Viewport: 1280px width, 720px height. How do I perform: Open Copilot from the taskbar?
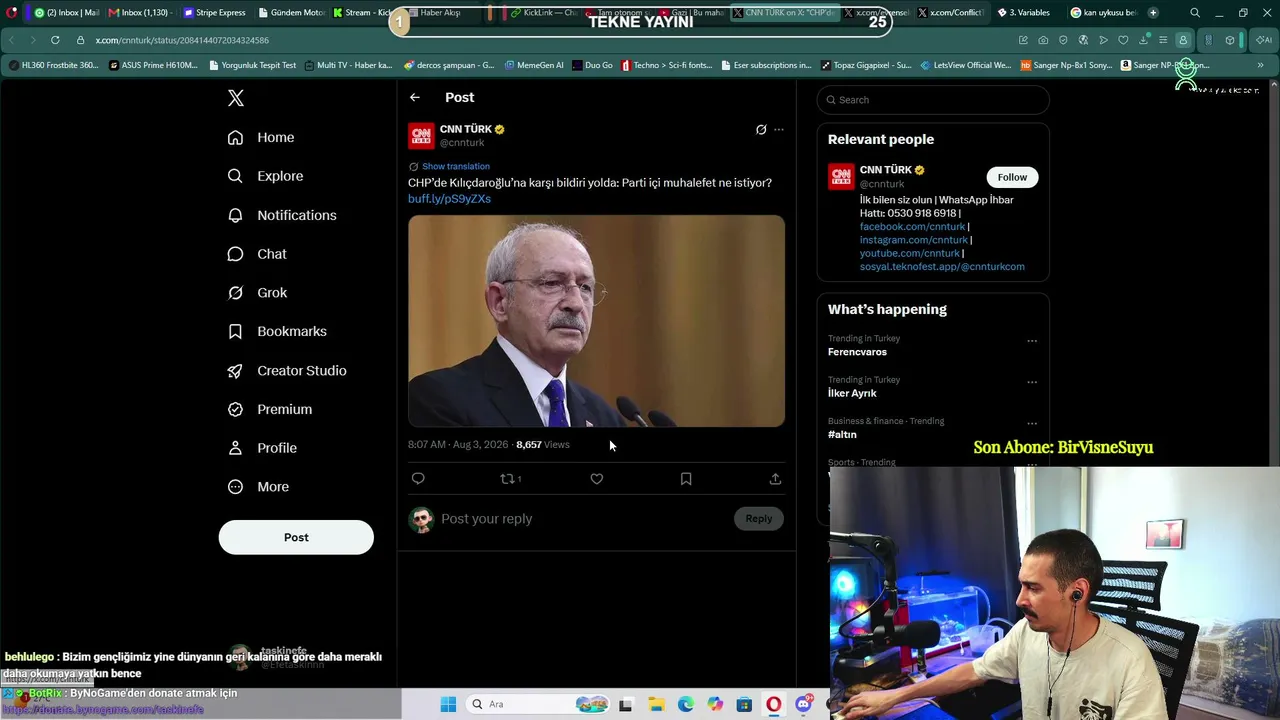(x=715, y=705)
